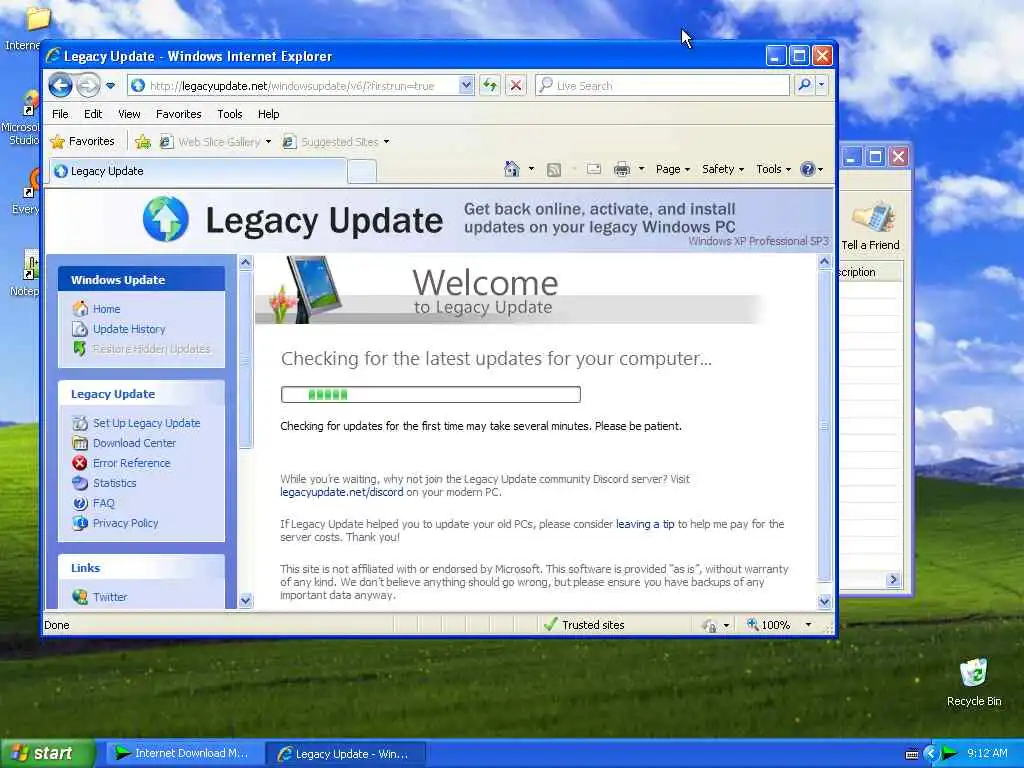Expand the Print options dropdown arrow

641,169
